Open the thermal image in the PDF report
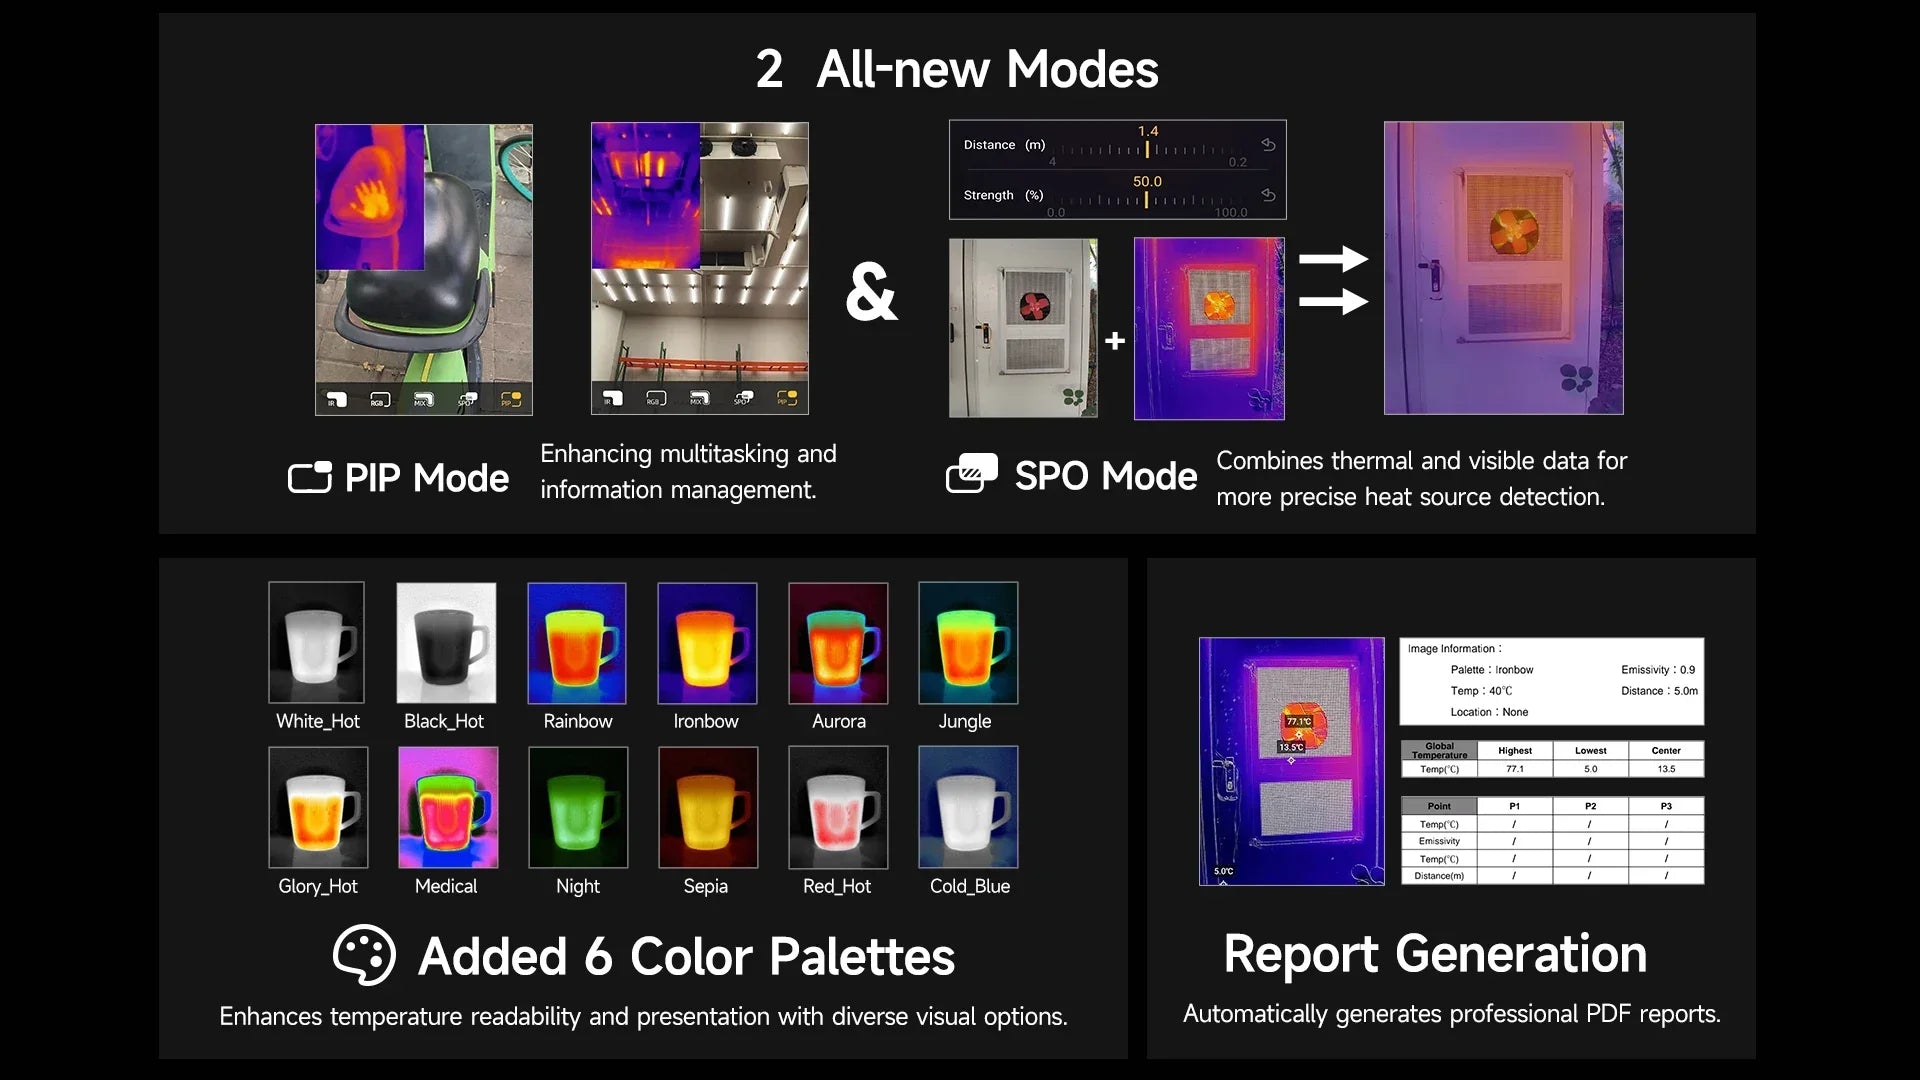The width and height of the screenshot is (1920, 1080). click(x=1292, y=761)
